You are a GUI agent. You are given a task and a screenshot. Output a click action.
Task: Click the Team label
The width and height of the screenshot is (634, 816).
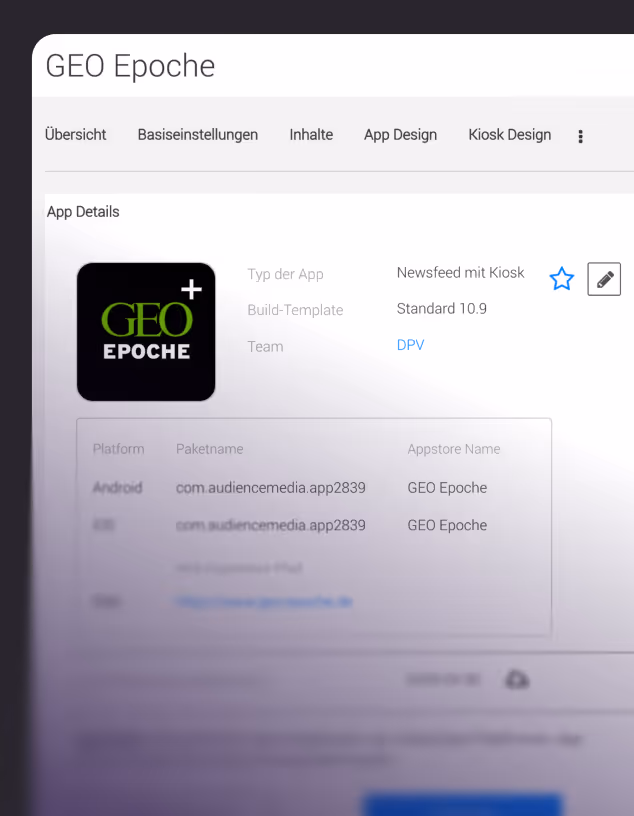[x=265, y=347]
